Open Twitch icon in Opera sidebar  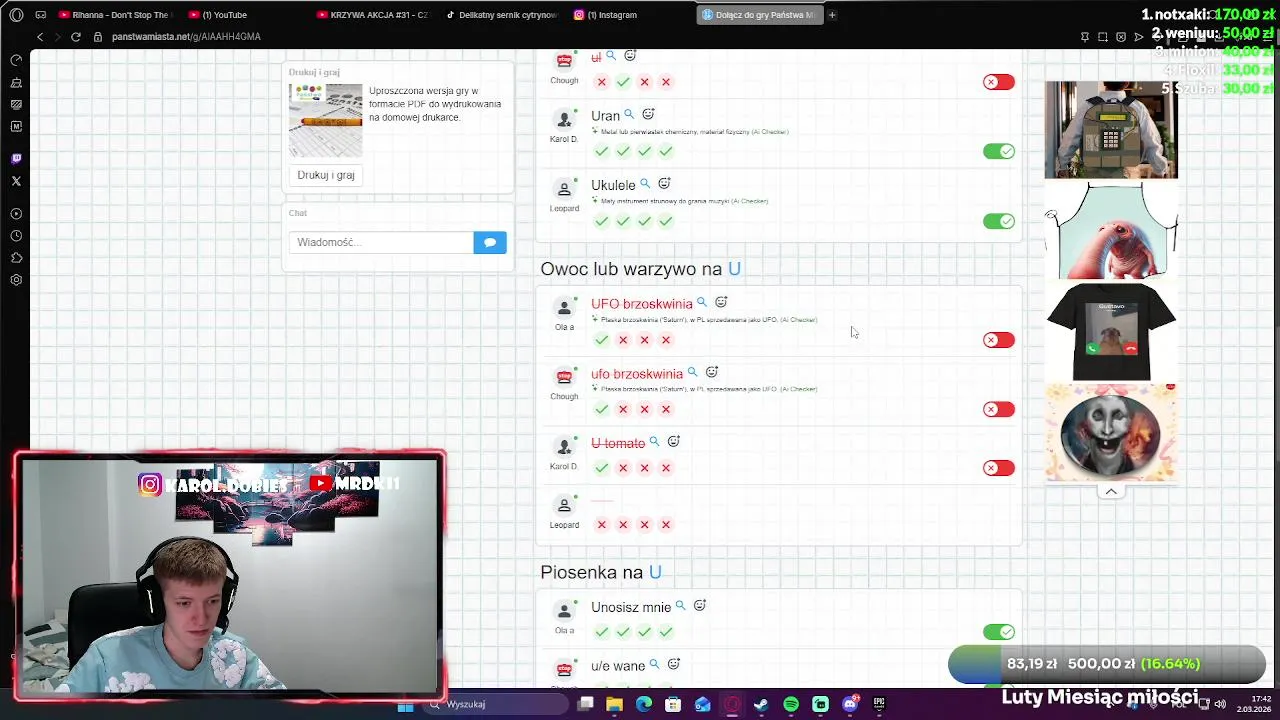pyautogui.click(x=16, y=158)
